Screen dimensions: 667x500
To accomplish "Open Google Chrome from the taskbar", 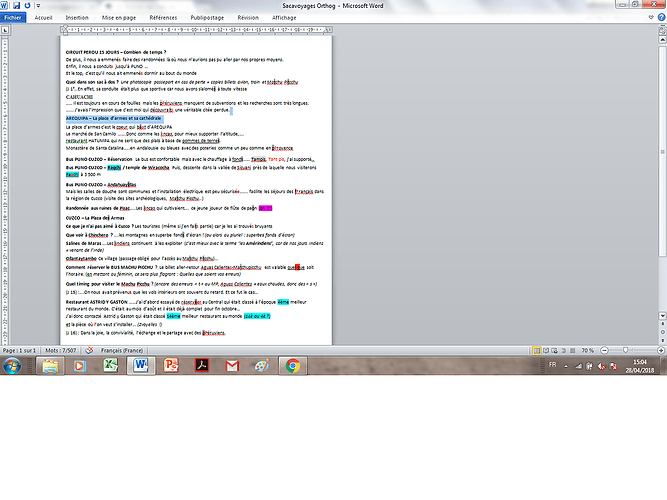I will tap(292, 366).
